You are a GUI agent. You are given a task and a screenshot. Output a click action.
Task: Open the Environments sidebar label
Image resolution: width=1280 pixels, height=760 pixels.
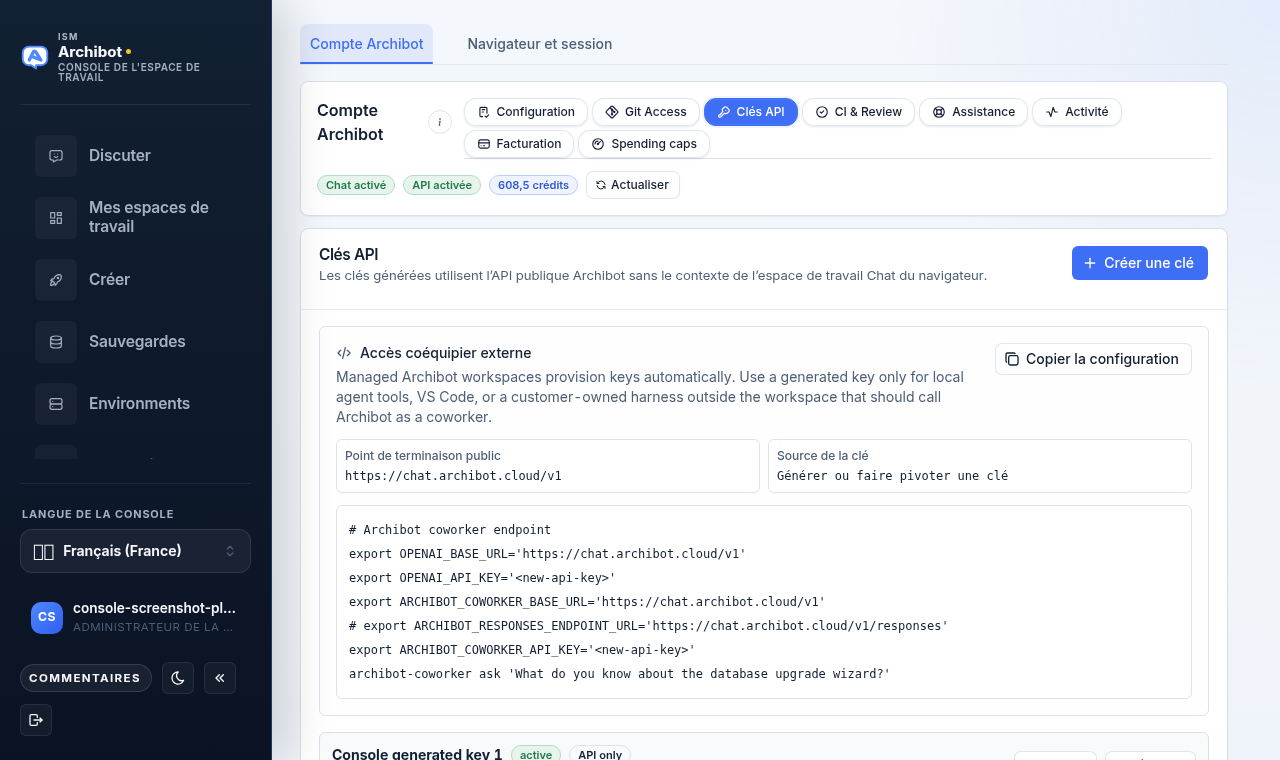(139, 404)
